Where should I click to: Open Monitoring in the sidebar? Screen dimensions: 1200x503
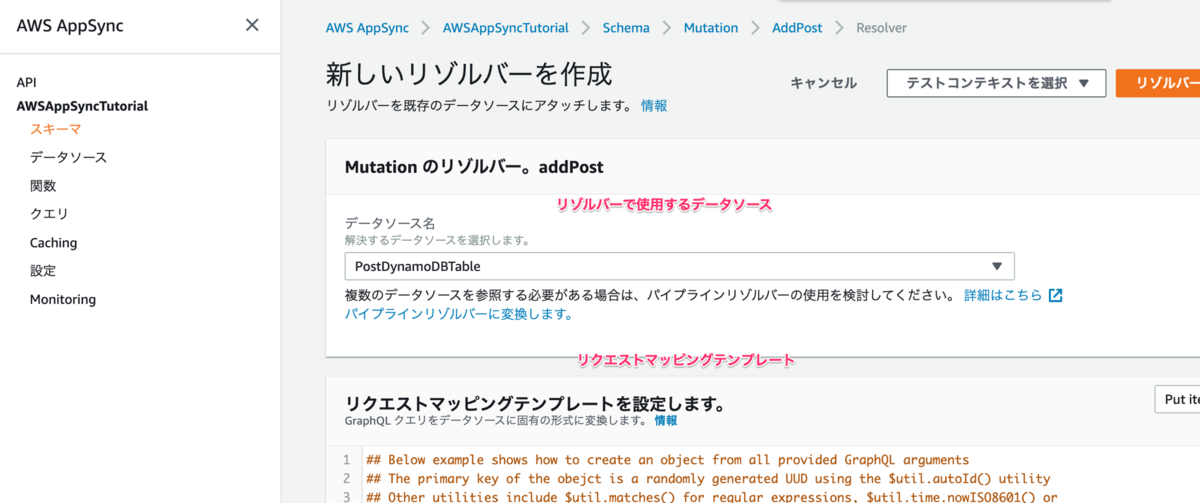coord(63,300)
